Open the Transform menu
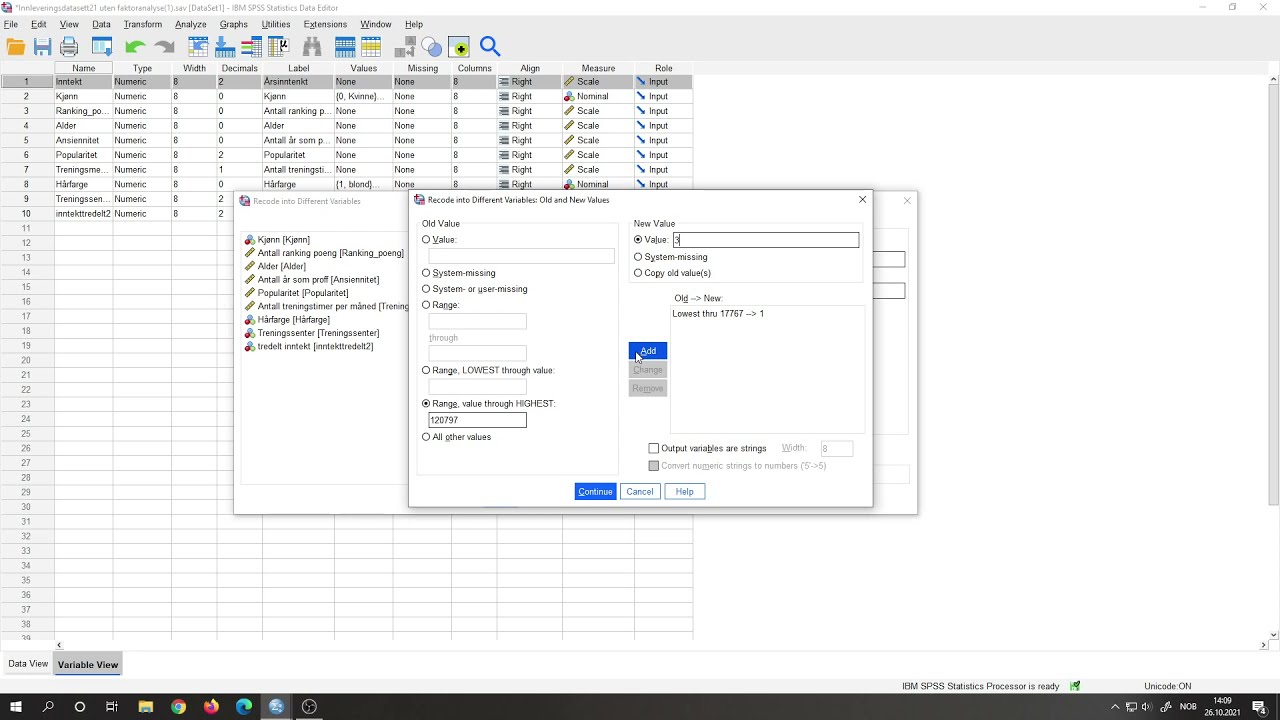 (142, 24)
